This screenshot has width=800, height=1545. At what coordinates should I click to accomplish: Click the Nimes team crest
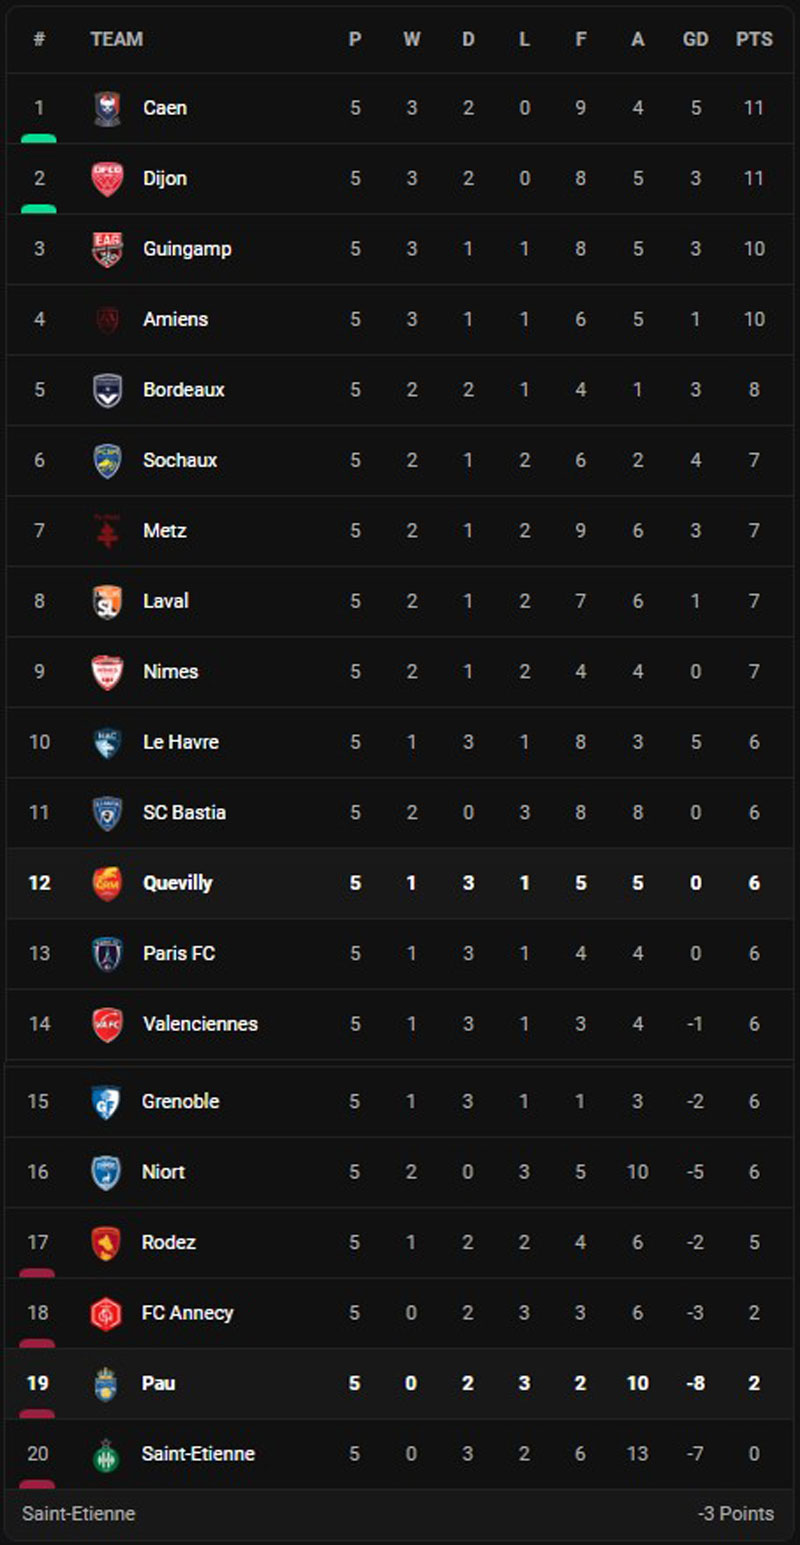pos(107,672)
